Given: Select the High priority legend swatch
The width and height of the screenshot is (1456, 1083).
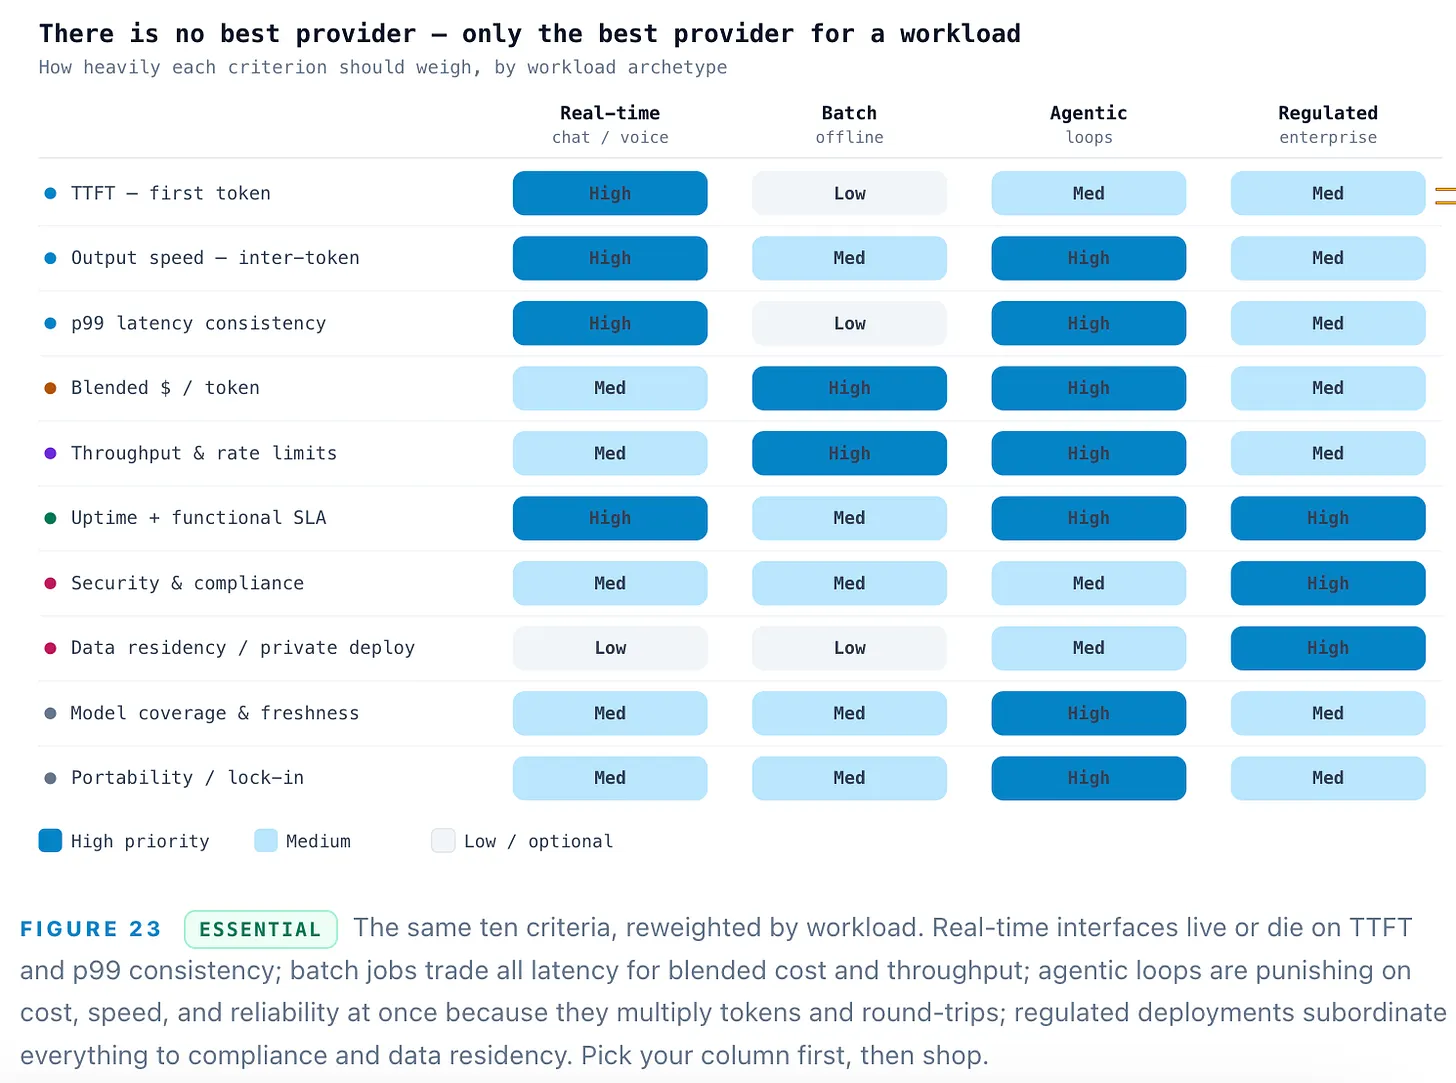Looking at the screenshot, I should pos(50,841).
